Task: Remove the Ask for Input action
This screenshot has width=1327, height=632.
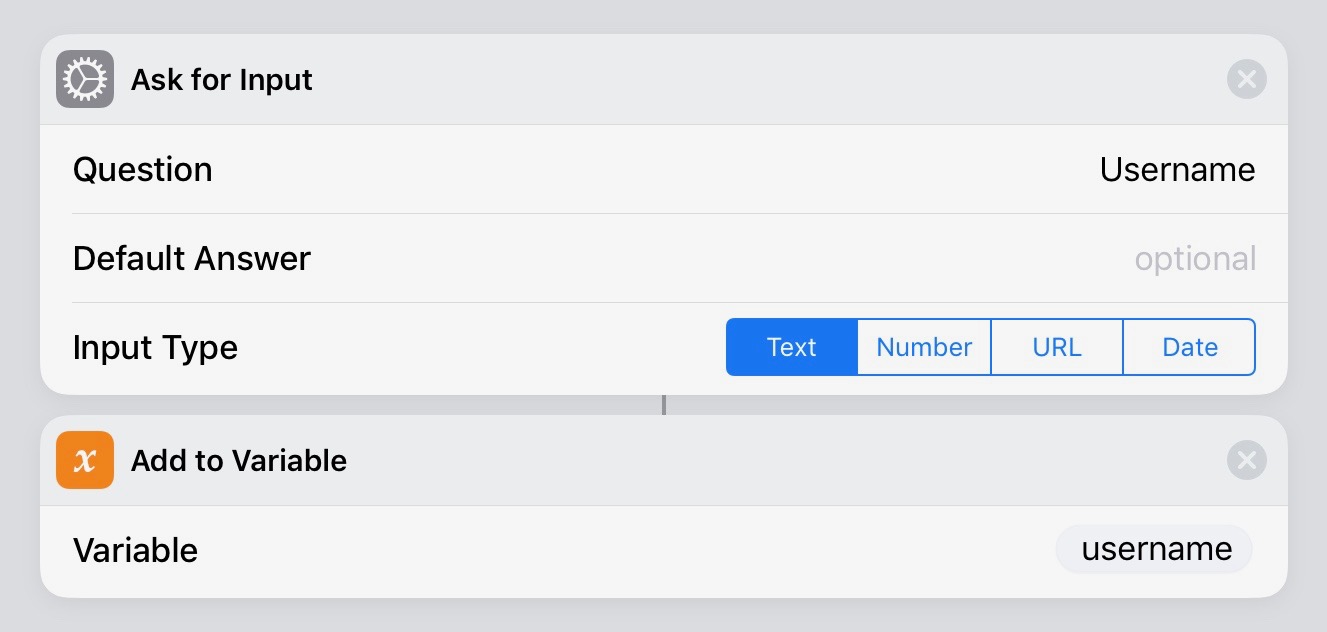Action: coord(1246,79)
